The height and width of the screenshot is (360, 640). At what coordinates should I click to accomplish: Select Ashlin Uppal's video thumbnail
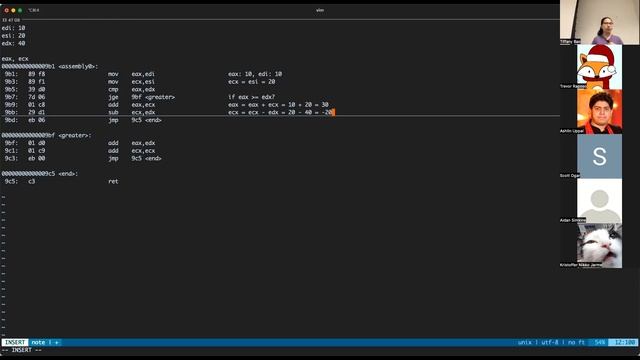click(x=599, y=111)
